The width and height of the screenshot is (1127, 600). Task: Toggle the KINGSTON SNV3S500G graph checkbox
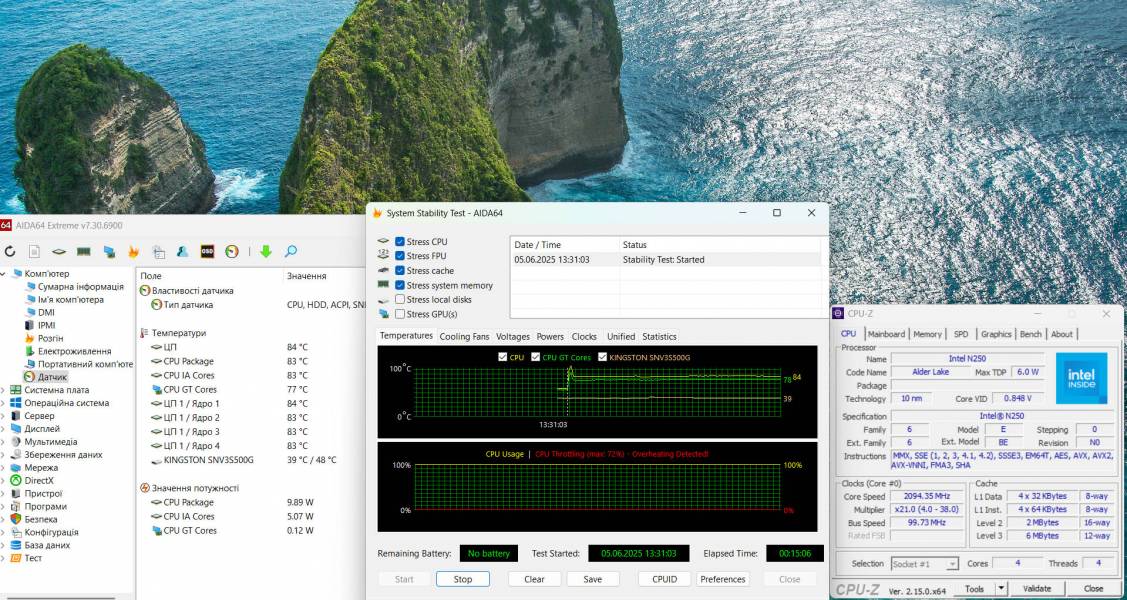pos(602,357)
